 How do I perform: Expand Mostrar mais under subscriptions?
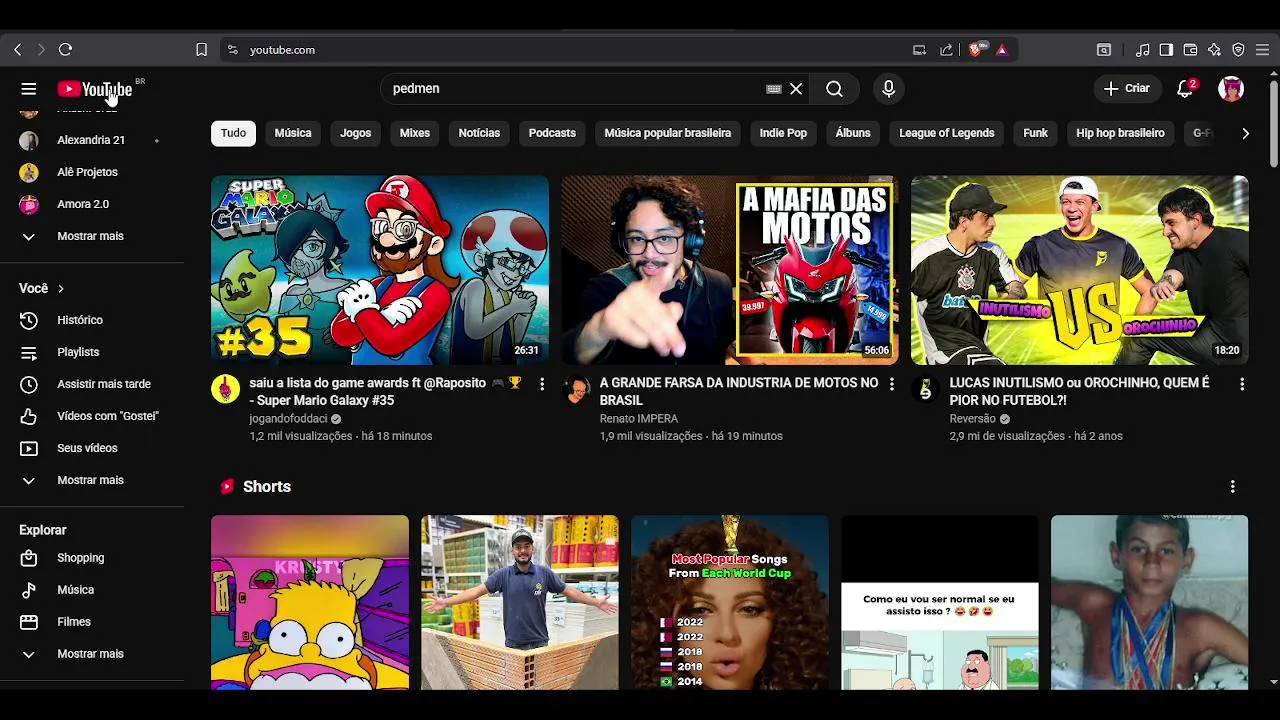(92, 236)
